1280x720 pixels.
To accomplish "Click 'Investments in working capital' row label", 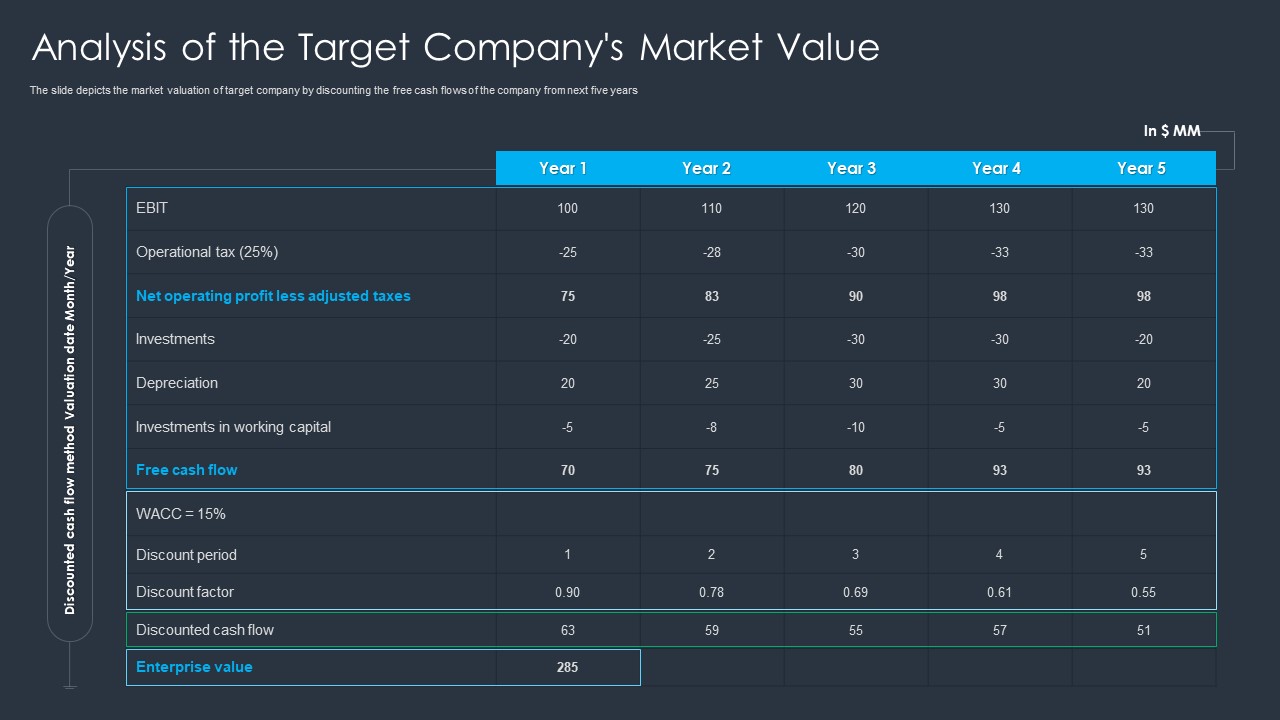I will (233, 427).
